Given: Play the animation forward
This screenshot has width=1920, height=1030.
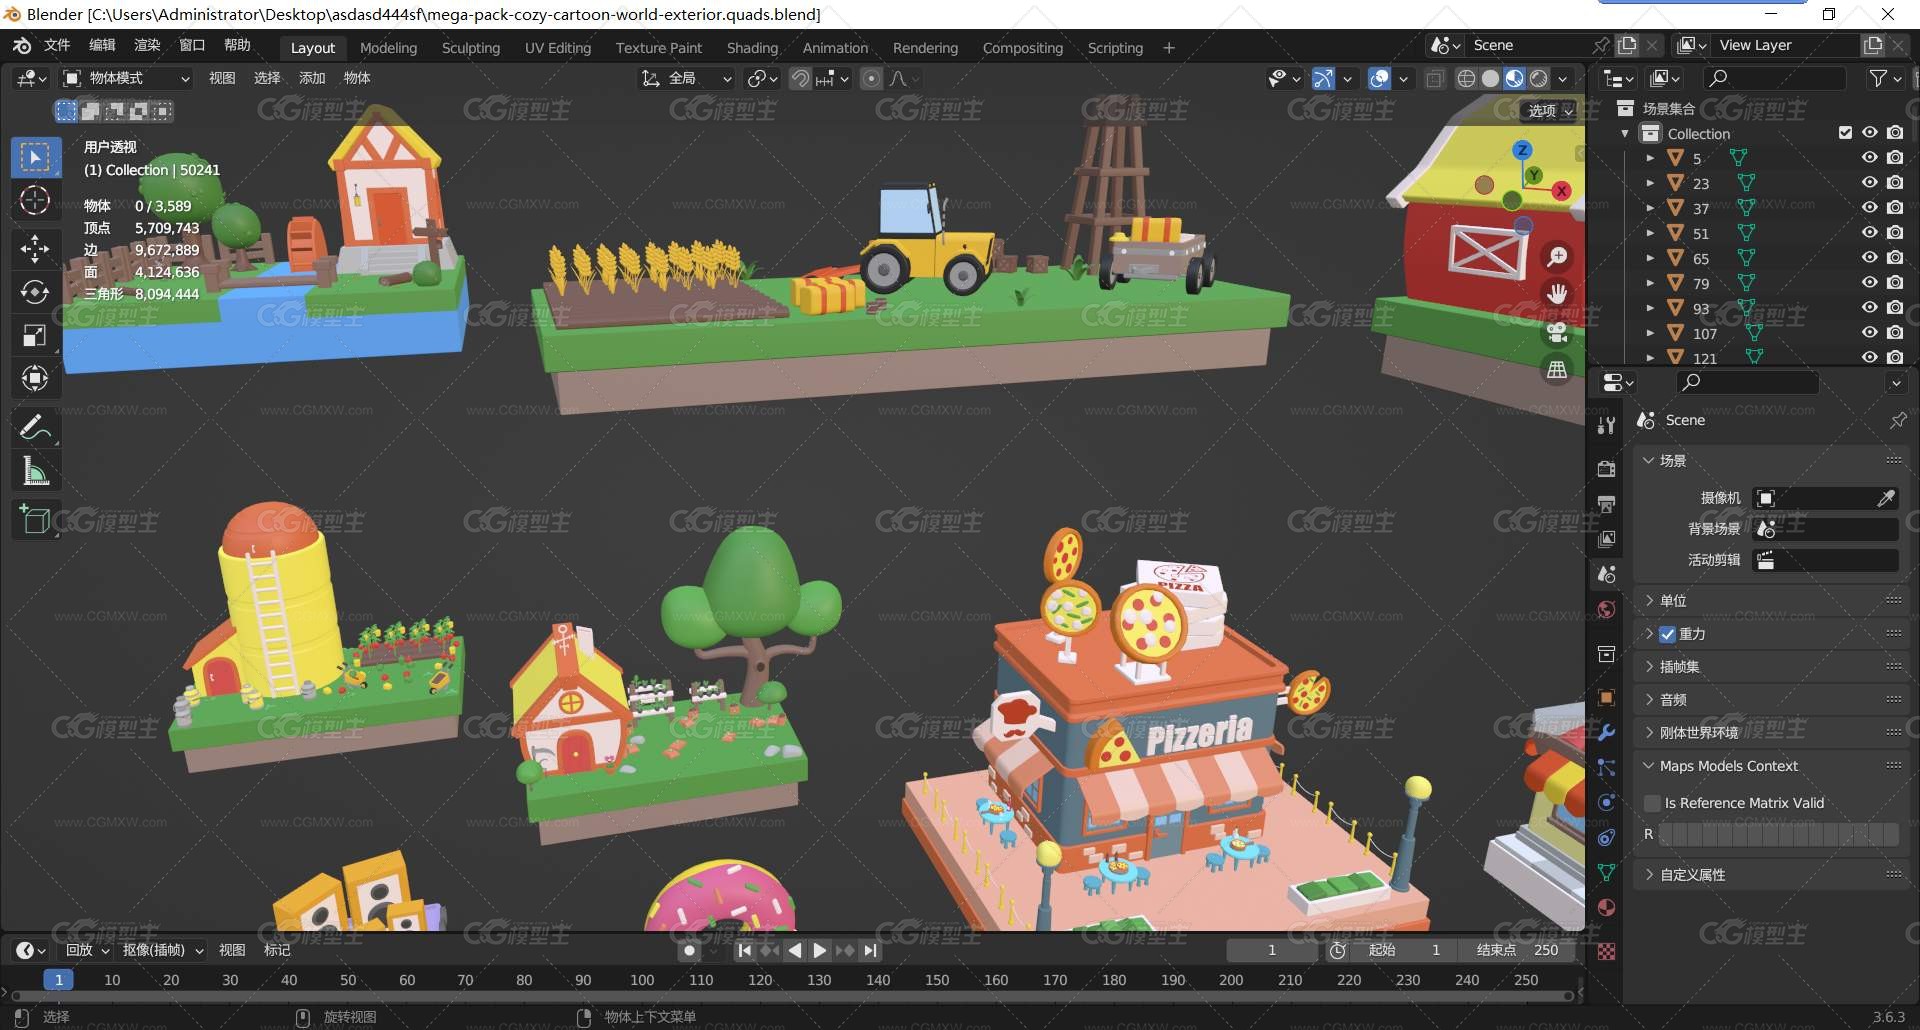Looking at the screenshot, I should coord(820,950).
